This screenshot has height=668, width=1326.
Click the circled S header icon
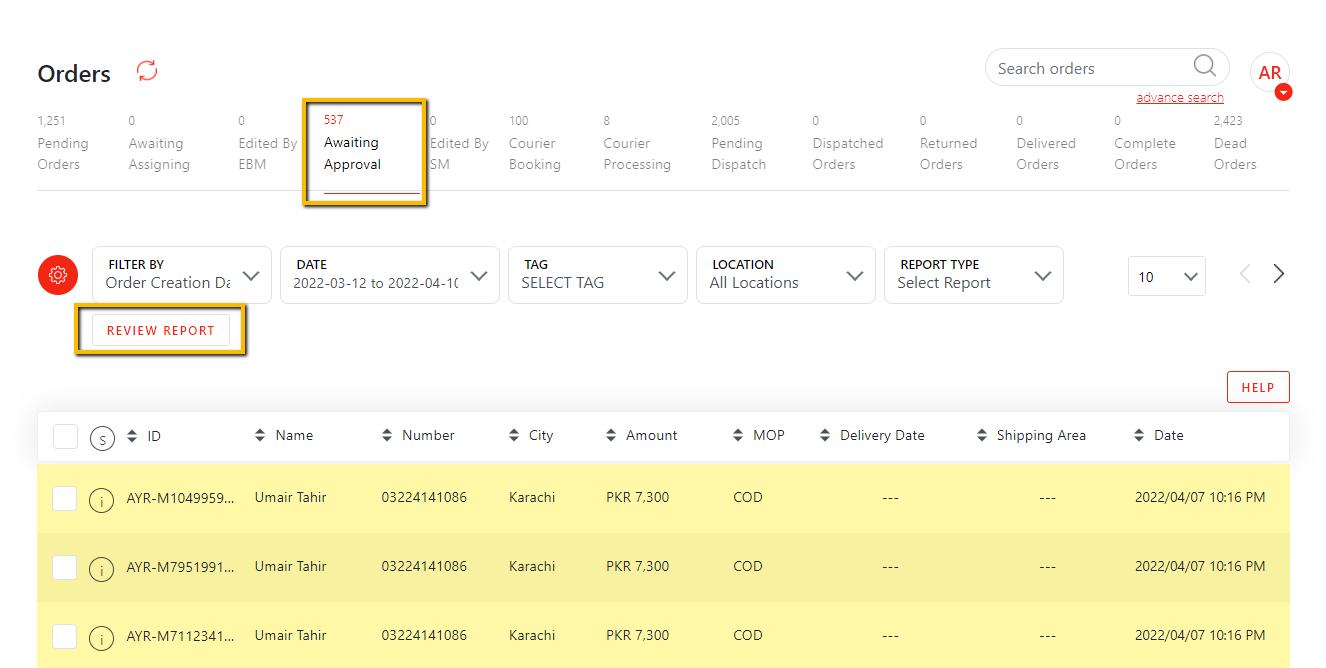click(x=101, y=437)
